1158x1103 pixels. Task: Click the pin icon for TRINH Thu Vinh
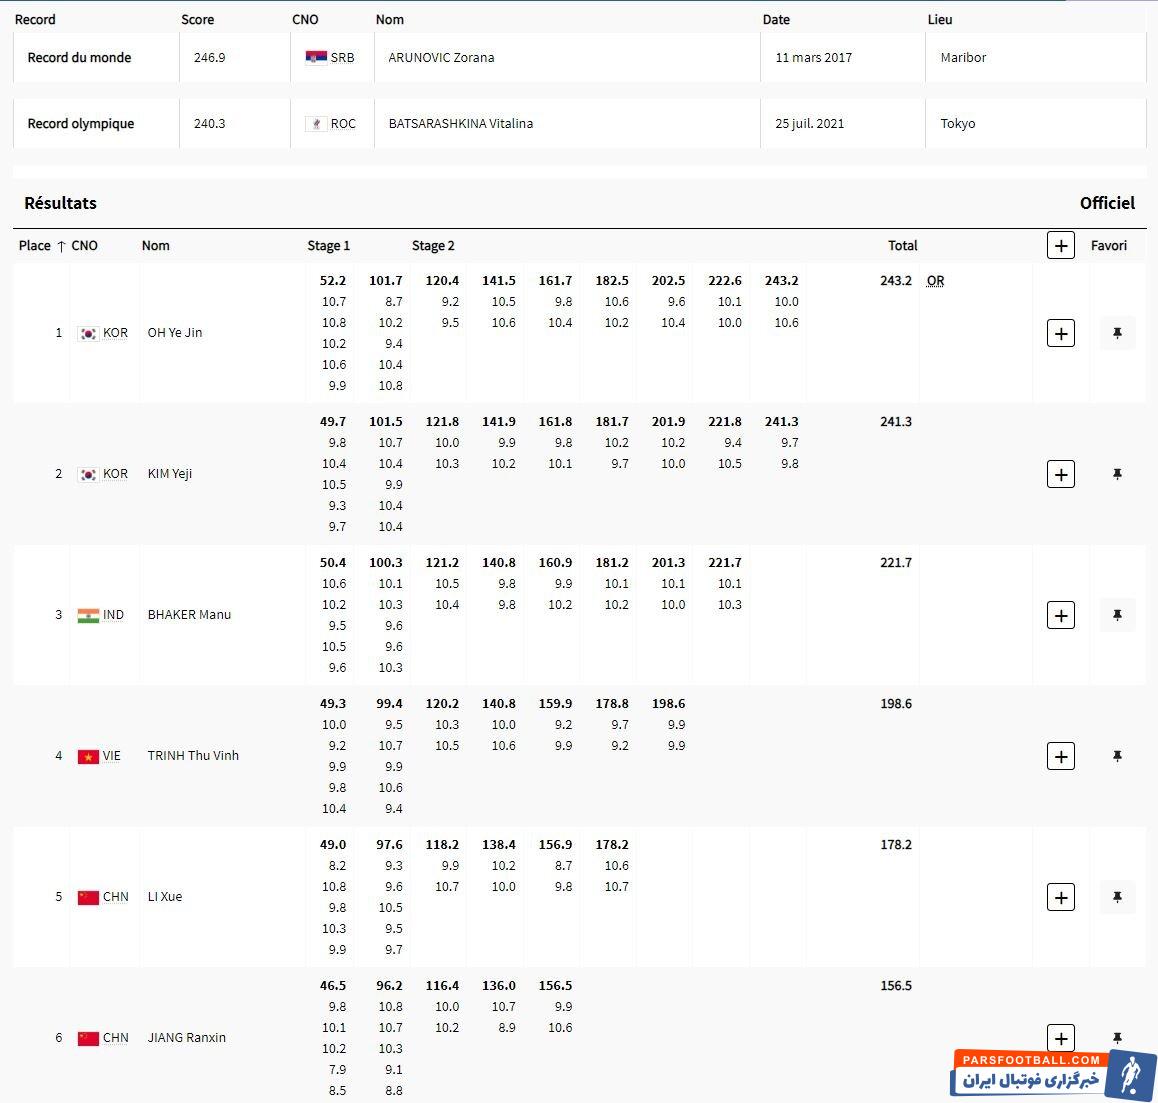point(1117,756)
